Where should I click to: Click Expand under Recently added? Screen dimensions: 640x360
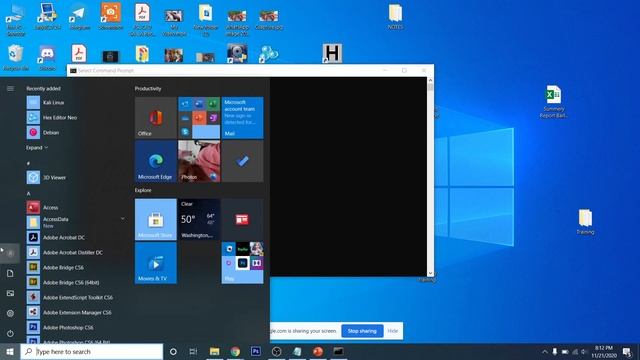tap(37, 148)
